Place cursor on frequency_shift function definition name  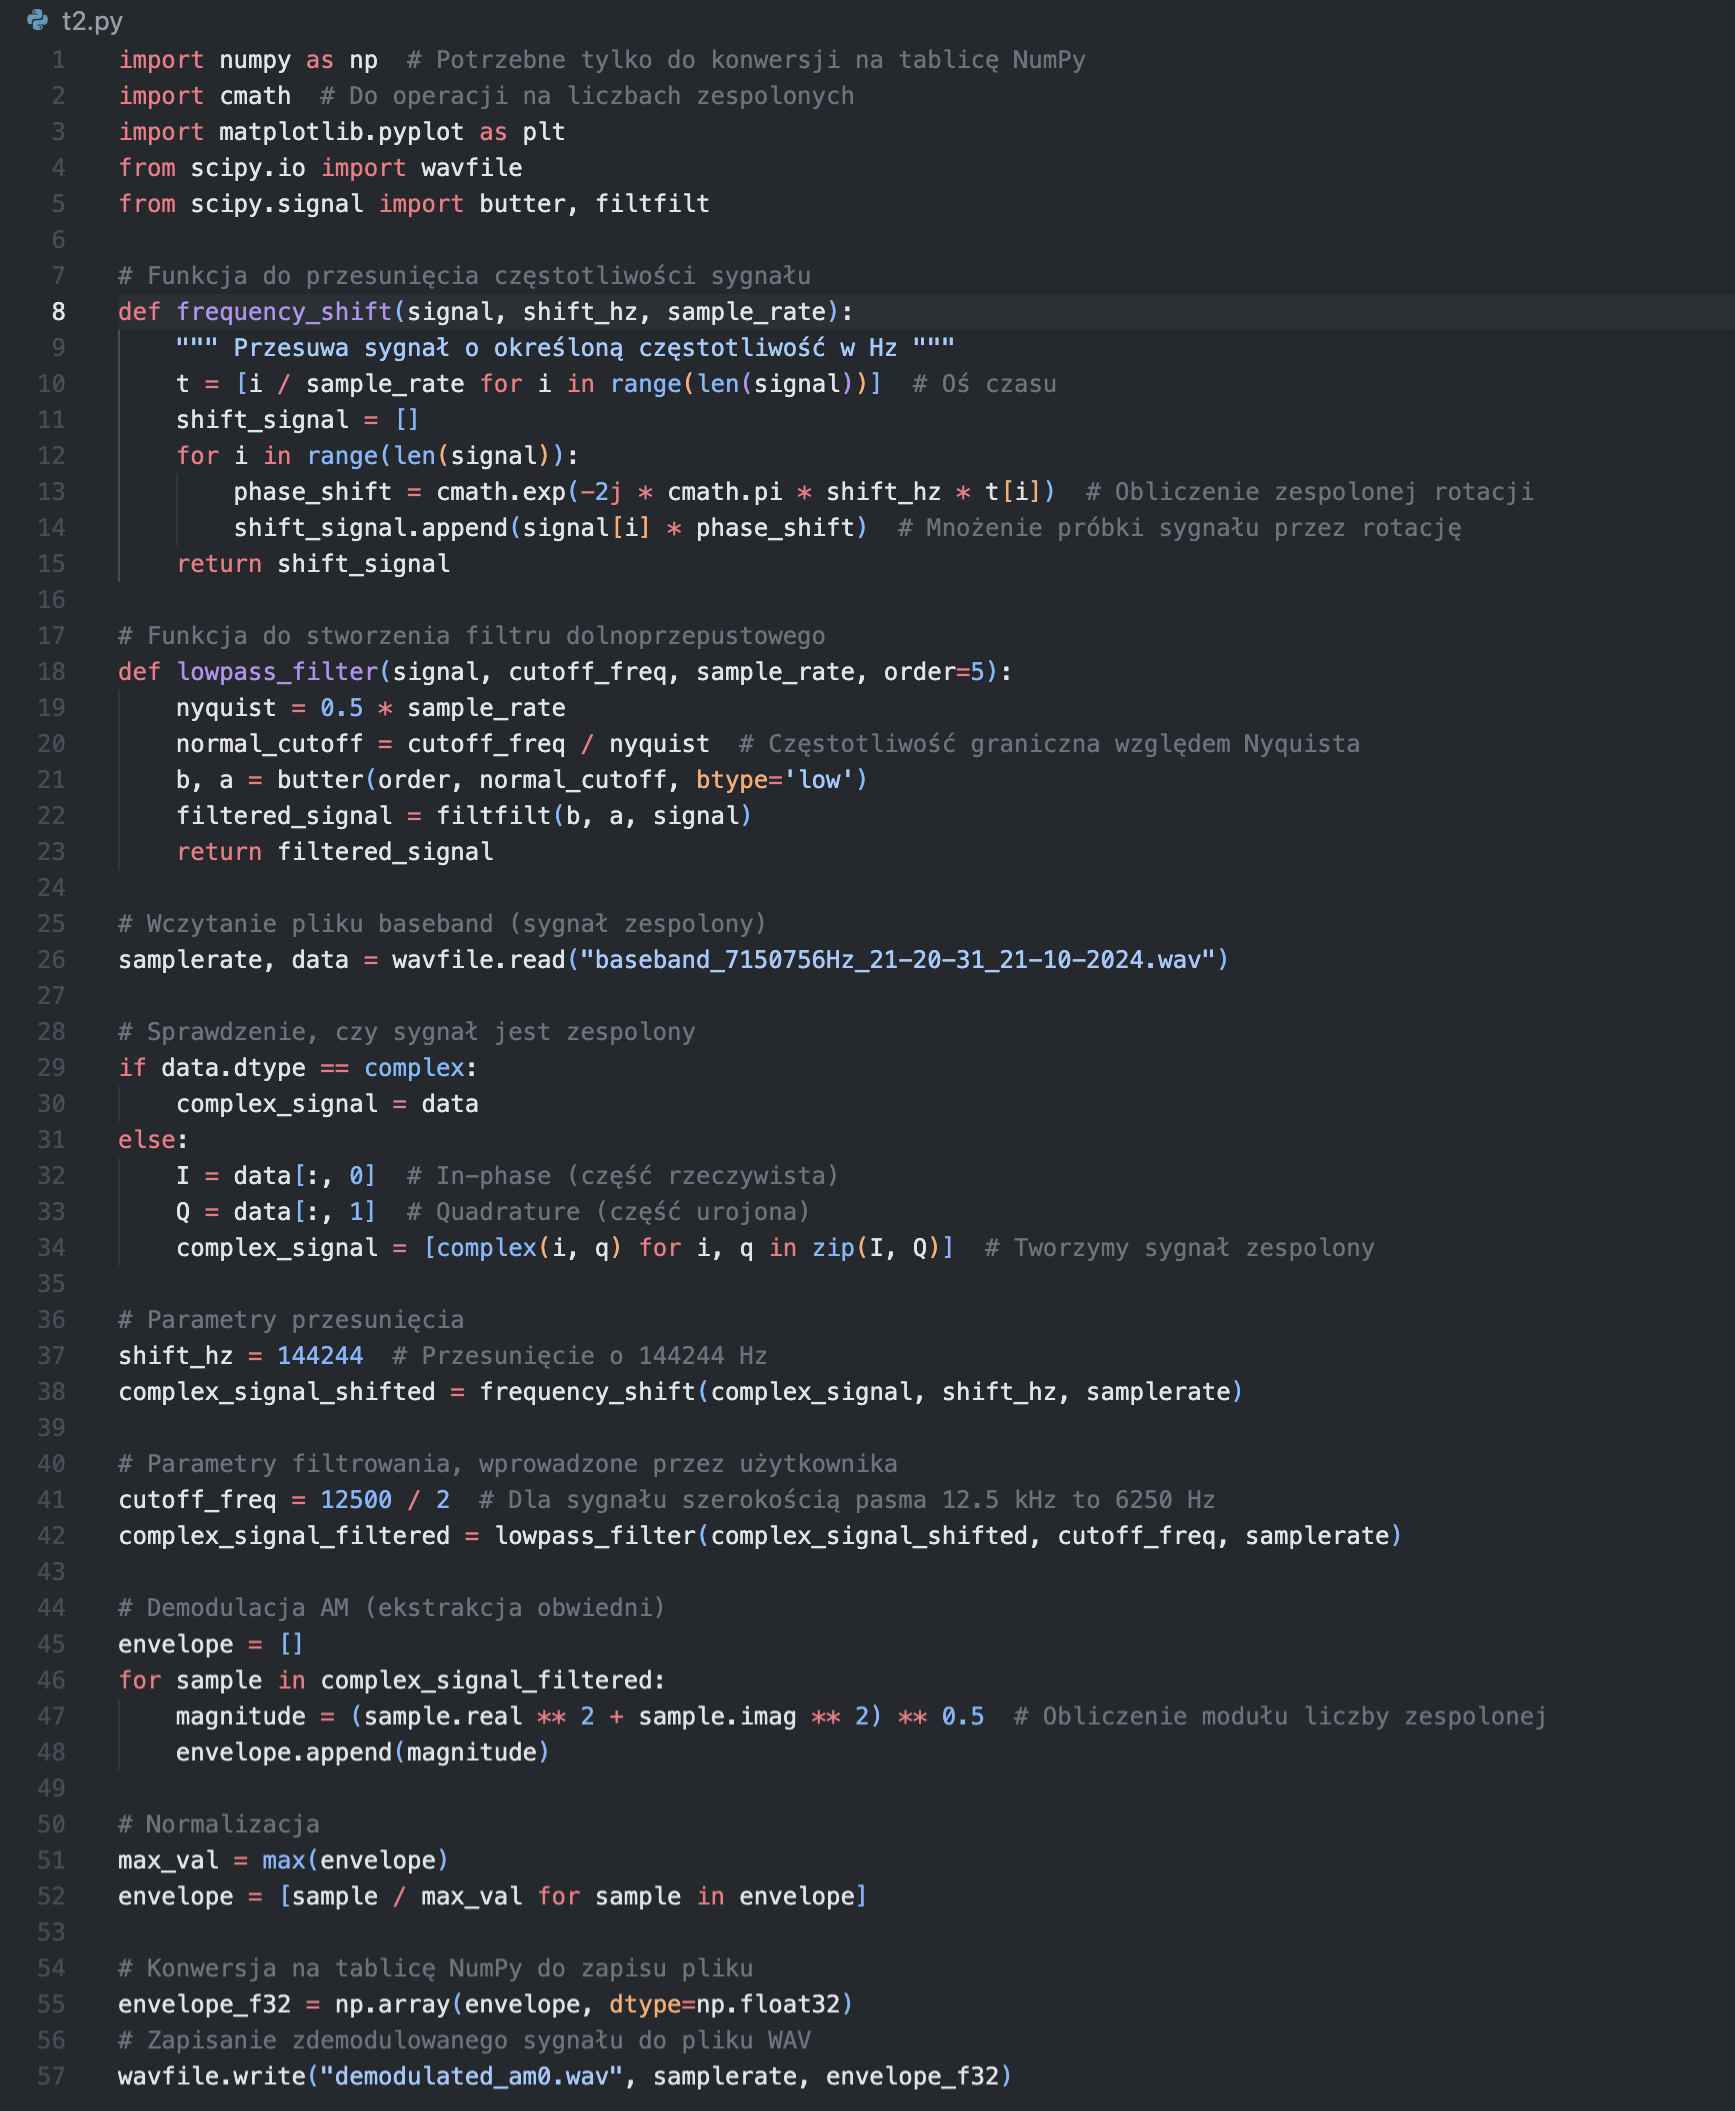coord(284,312)
